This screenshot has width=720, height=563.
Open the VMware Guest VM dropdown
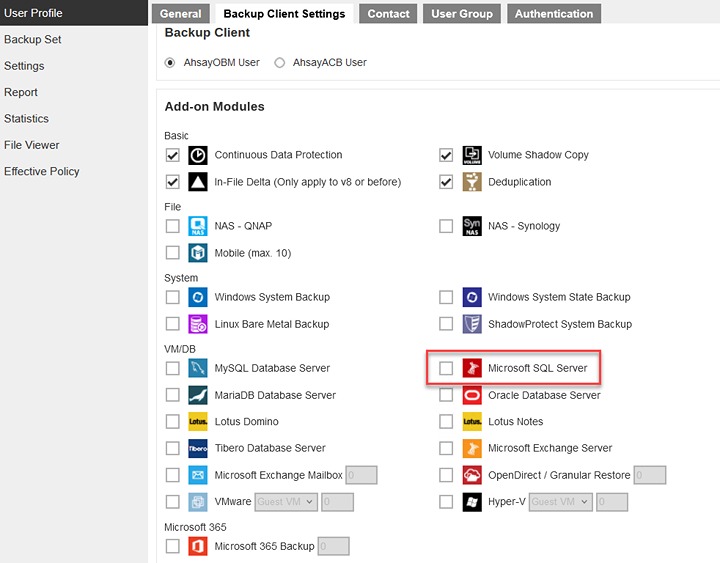(285, 502)
